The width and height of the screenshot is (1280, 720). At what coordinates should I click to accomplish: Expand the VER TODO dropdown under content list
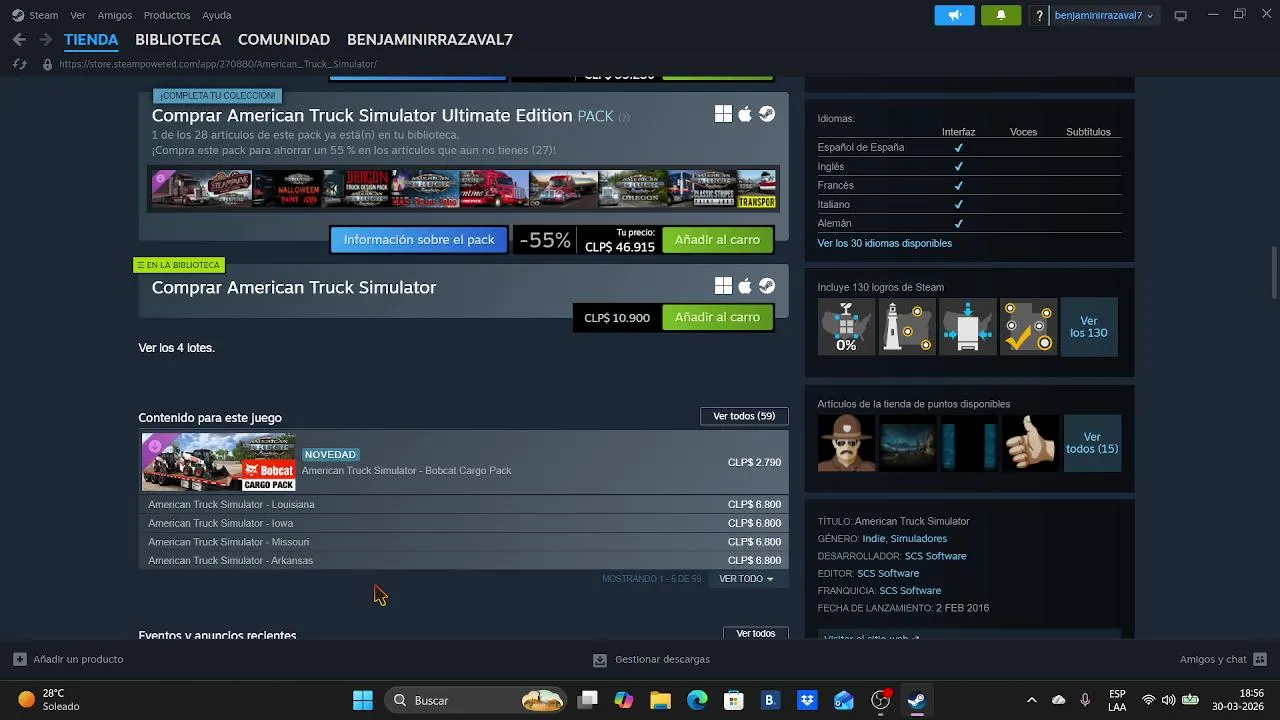(746, 579)
